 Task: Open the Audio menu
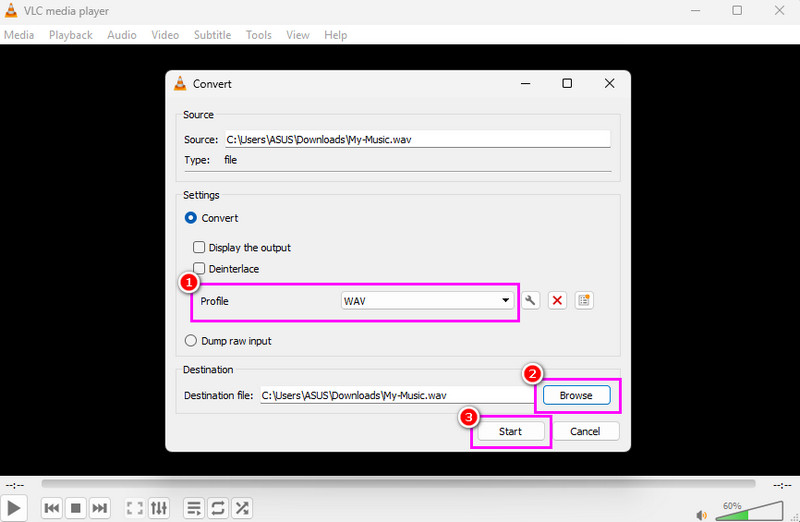tap(122, 35)
